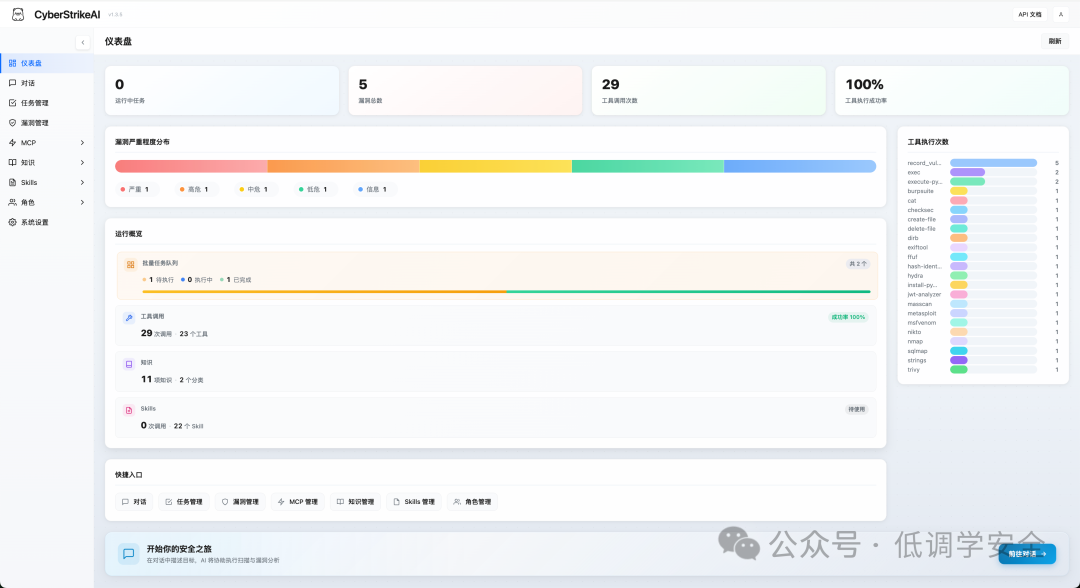Image resolution: width=1080 pixels, height=588 pixels.
Task: Expand the MCP submenu chevron
Action: coord(82,143)
